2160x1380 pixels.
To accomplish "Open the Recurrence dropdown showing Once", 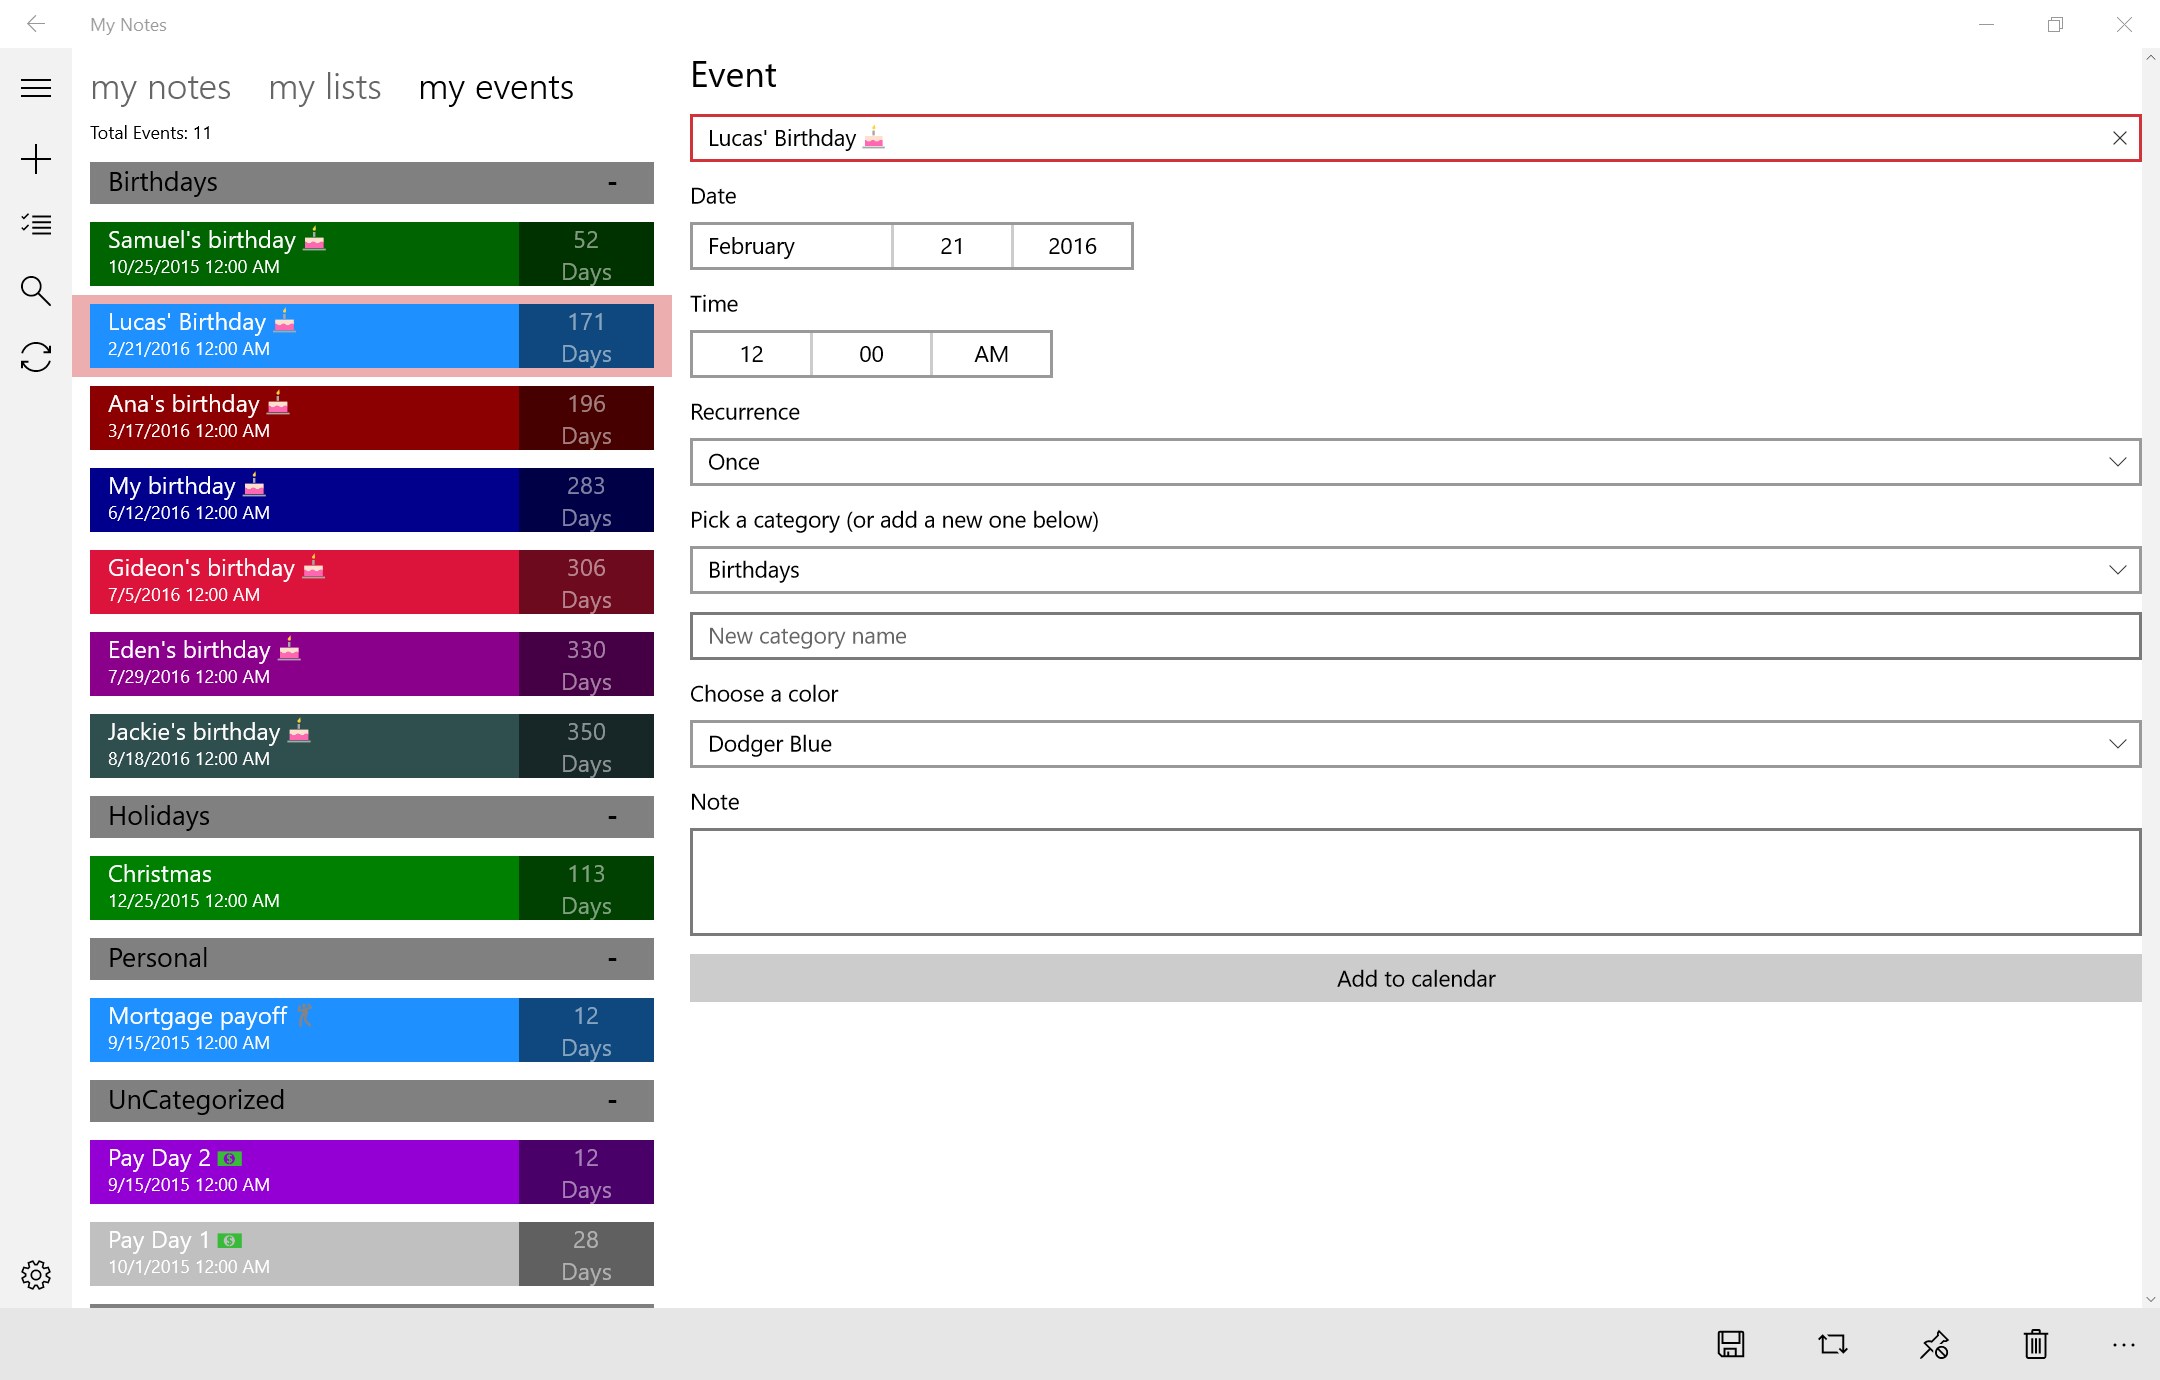I will click(x=1414, y=462).
